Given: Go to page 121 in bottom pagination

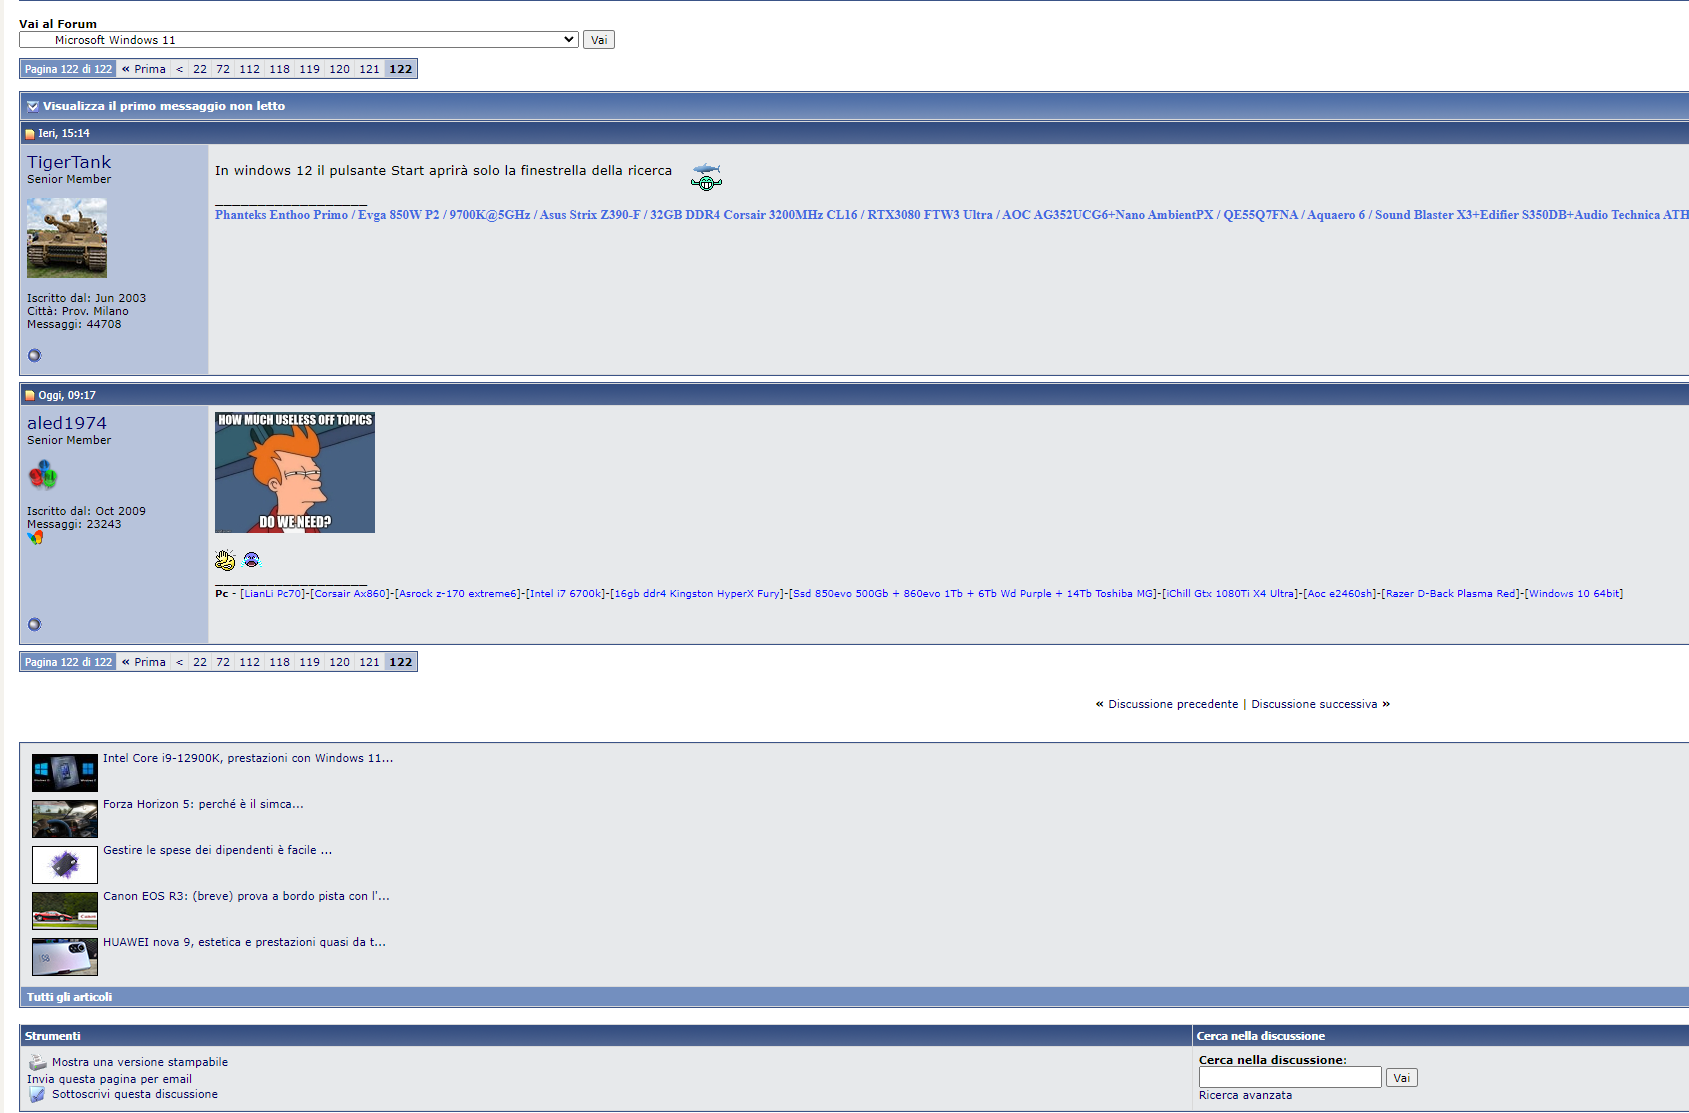Looking at the screenshot, I should click(x=370, y=662).
